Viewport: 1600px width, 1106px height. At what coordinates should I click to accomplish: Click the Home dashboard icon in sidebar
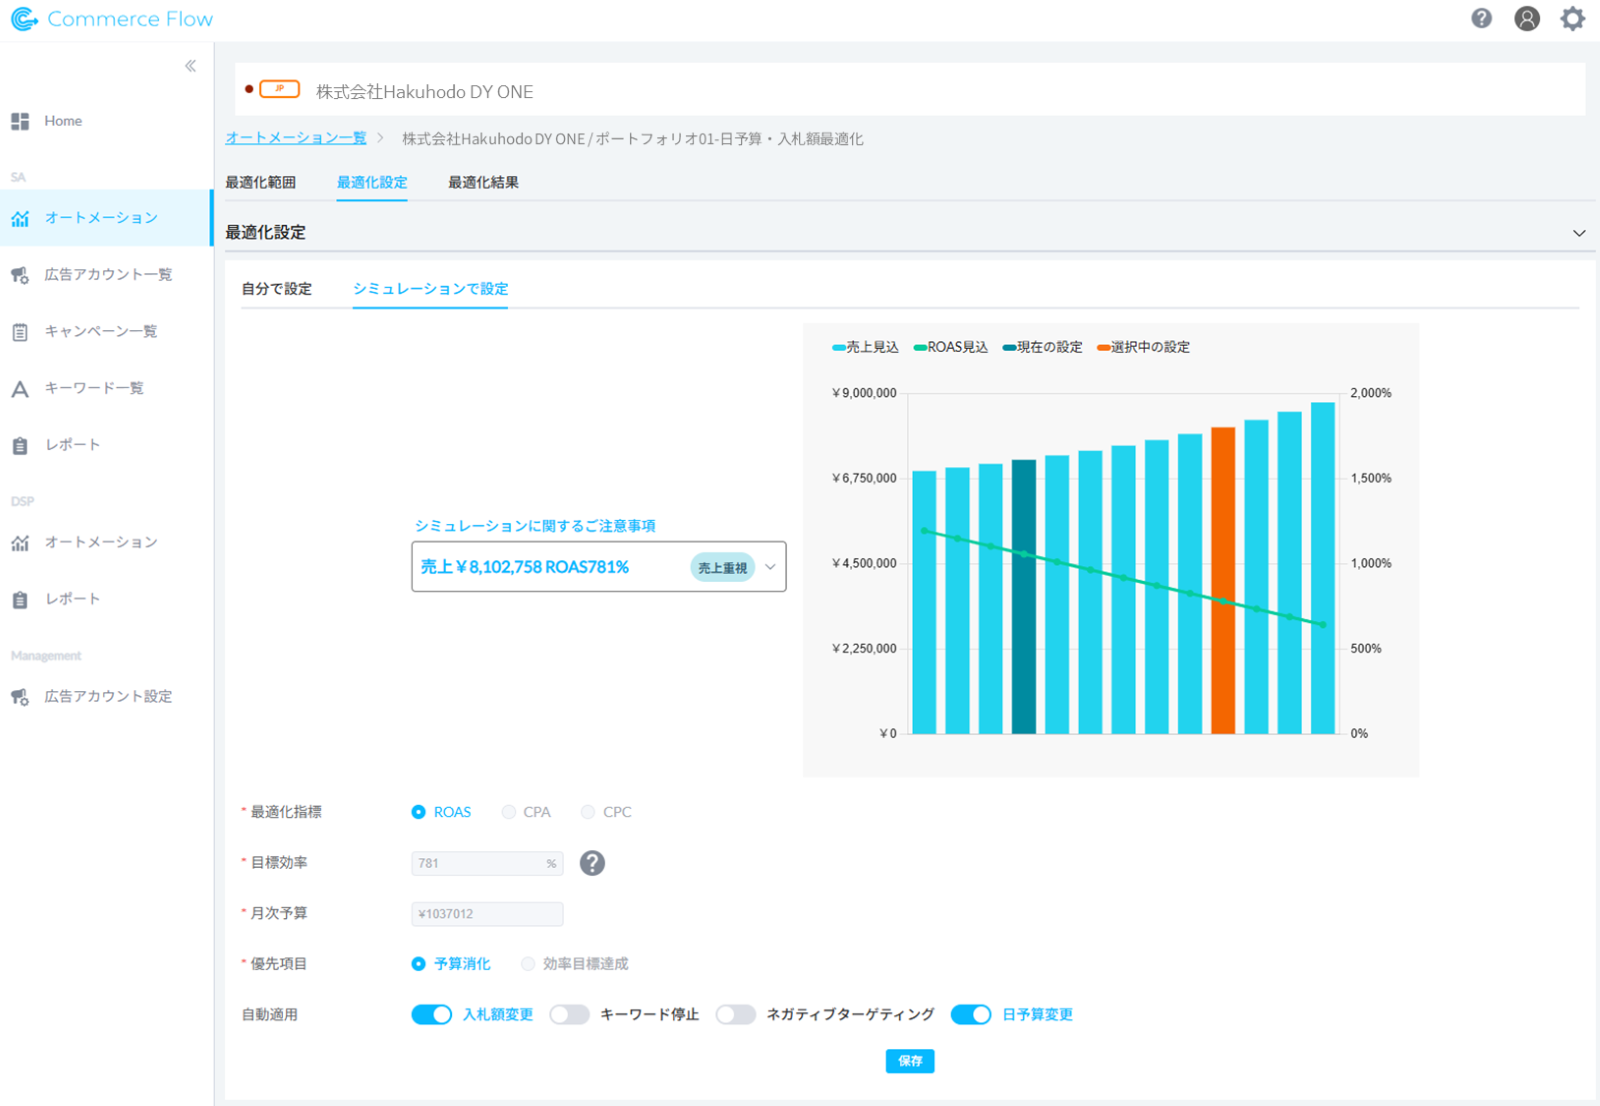click(x=20, y=121)
